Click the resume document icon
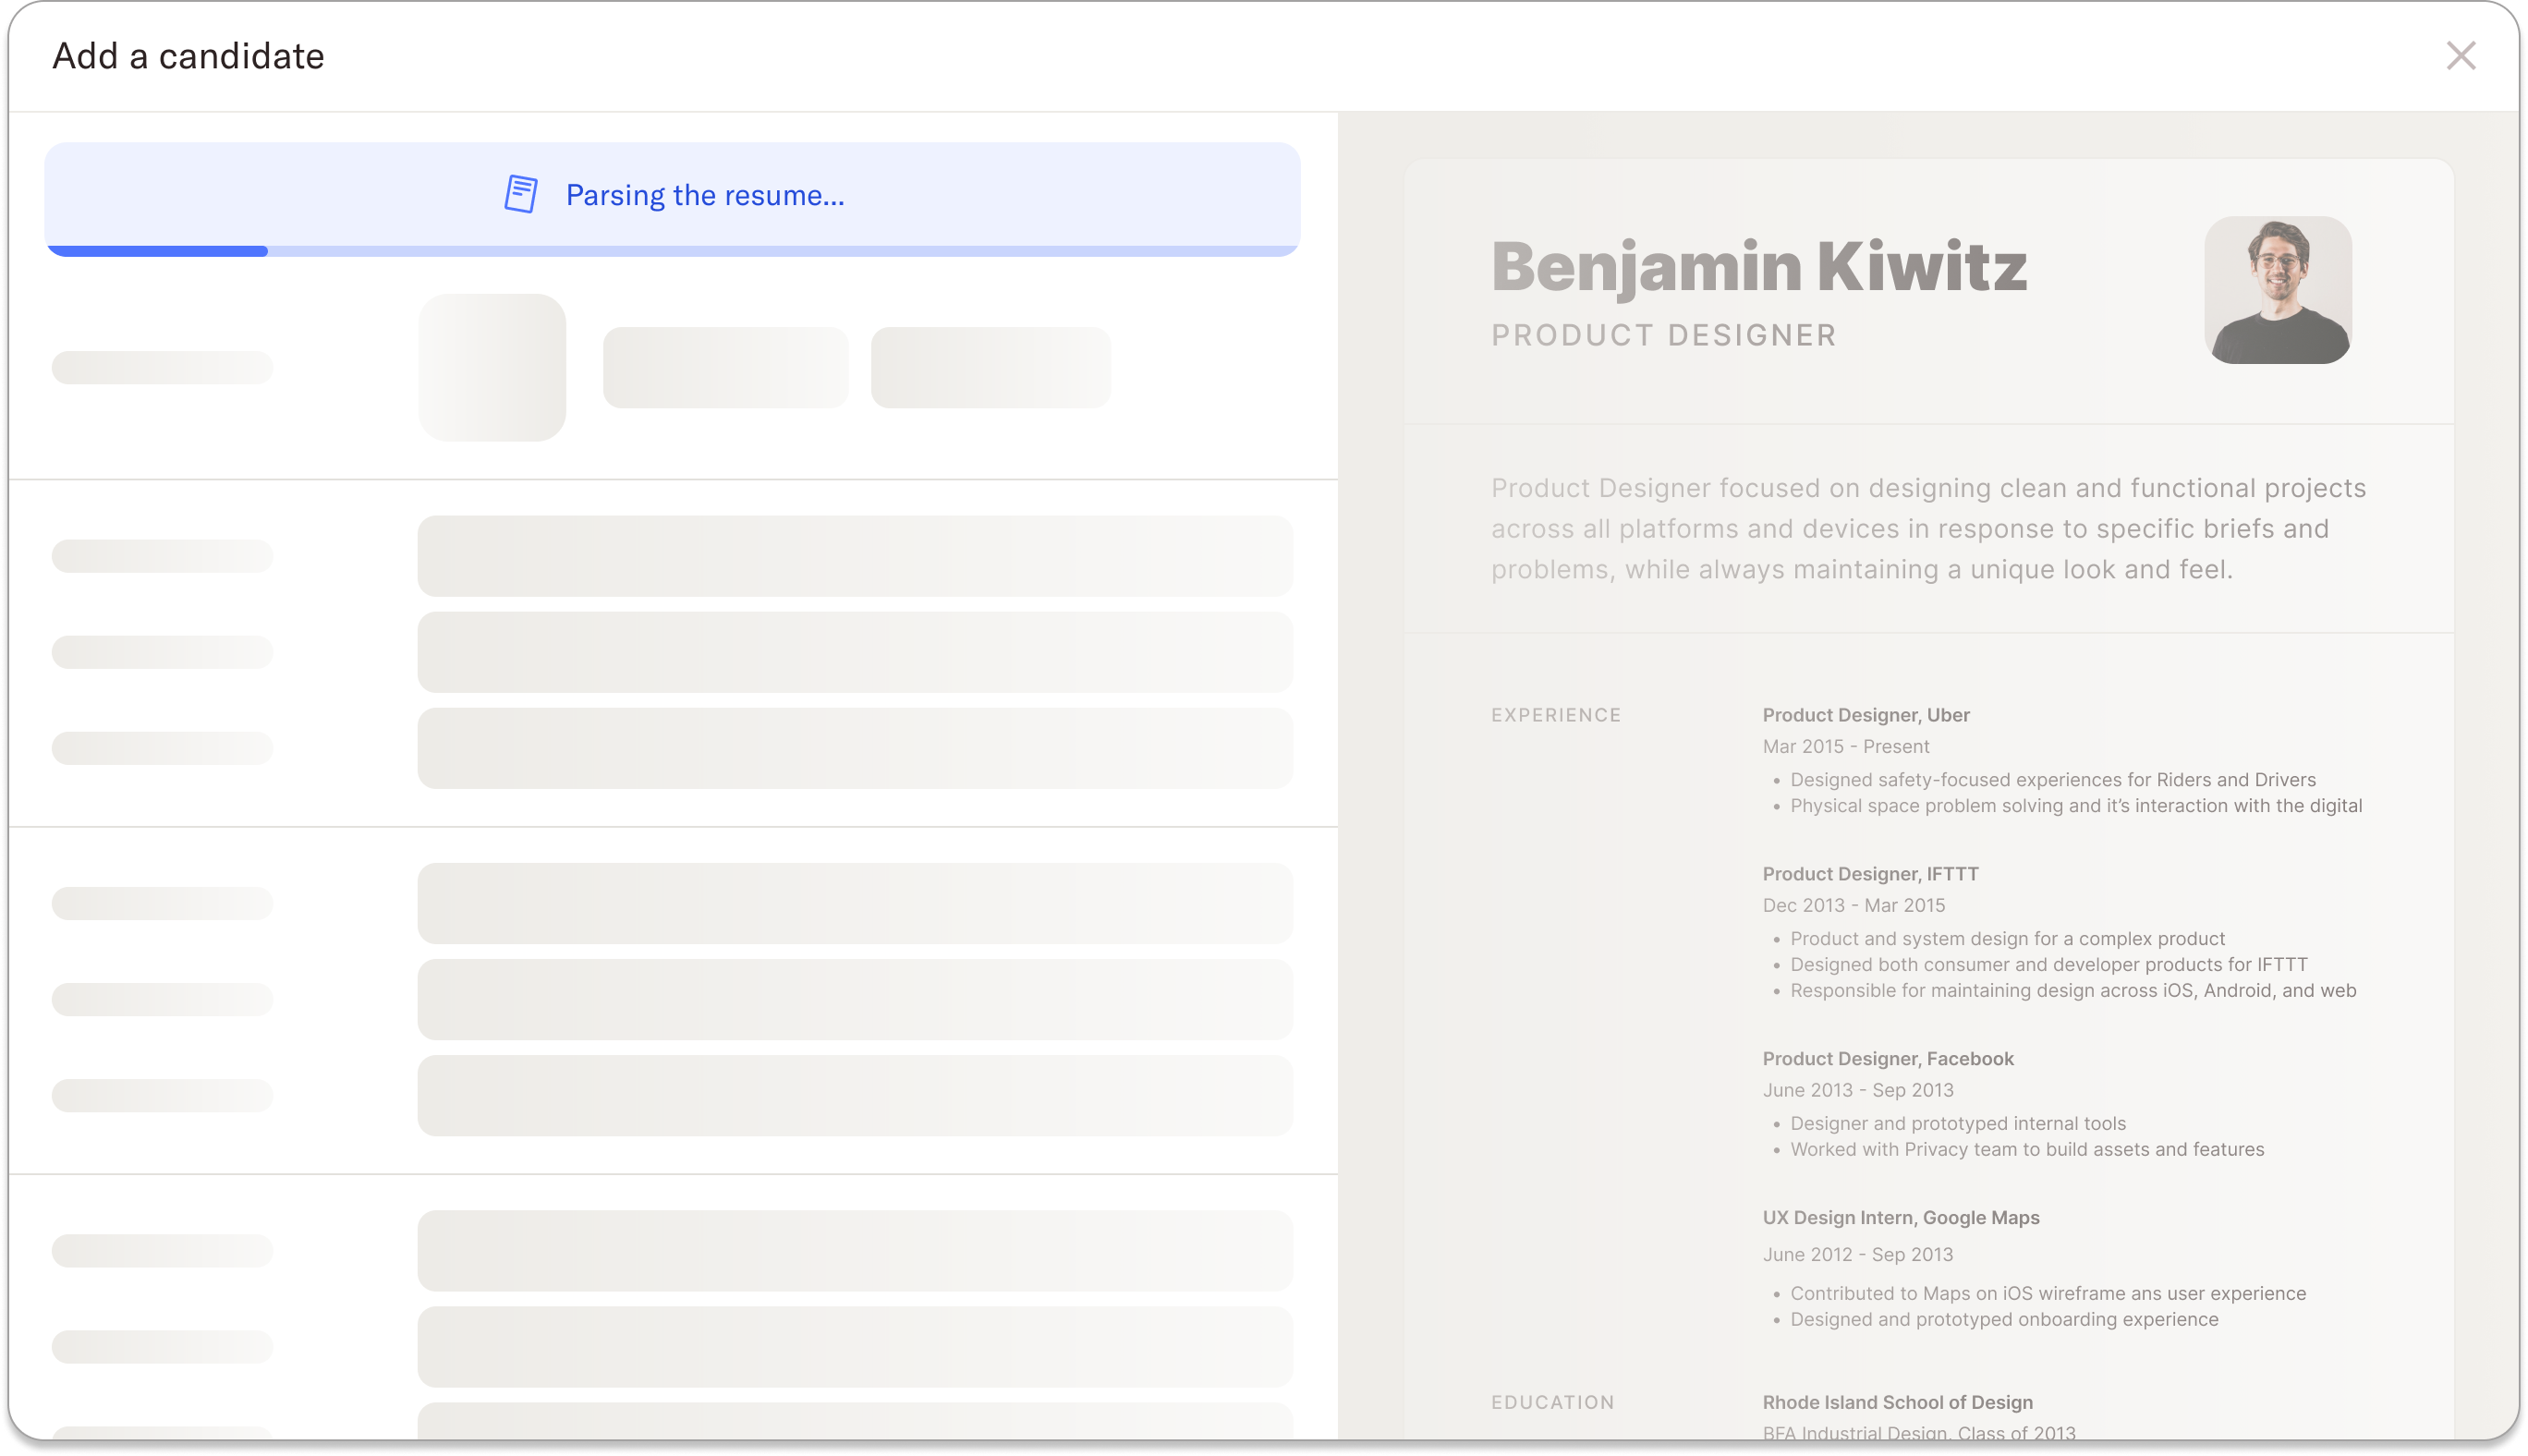 (521, 194)
